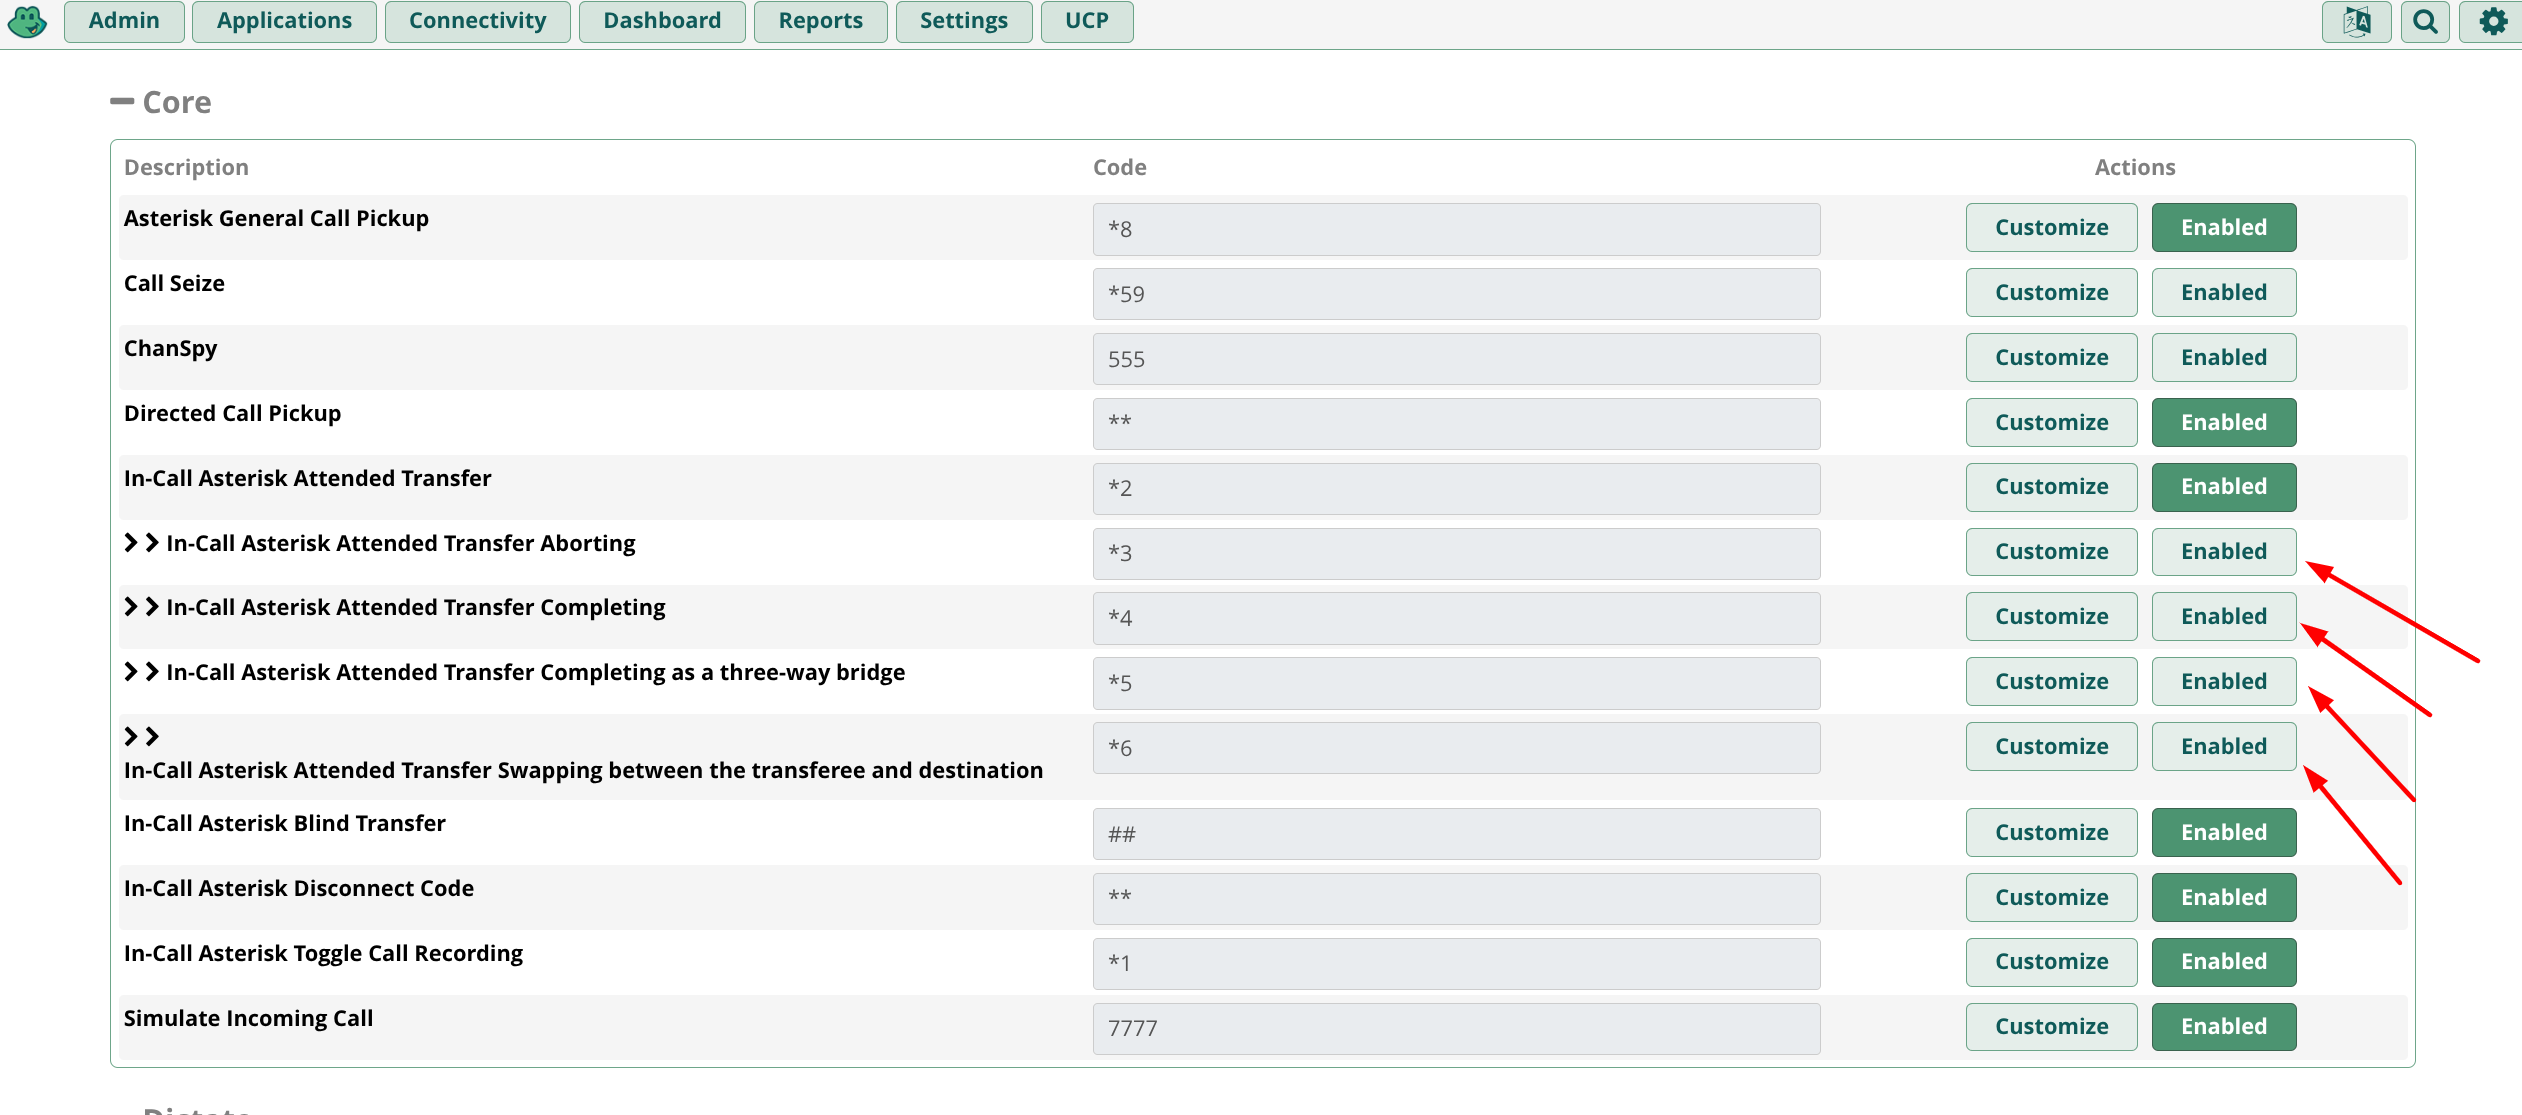Screen dimensions: 2522x1115
Task: Click the FreePBX frog logo icon
Action: click(27, 22)
